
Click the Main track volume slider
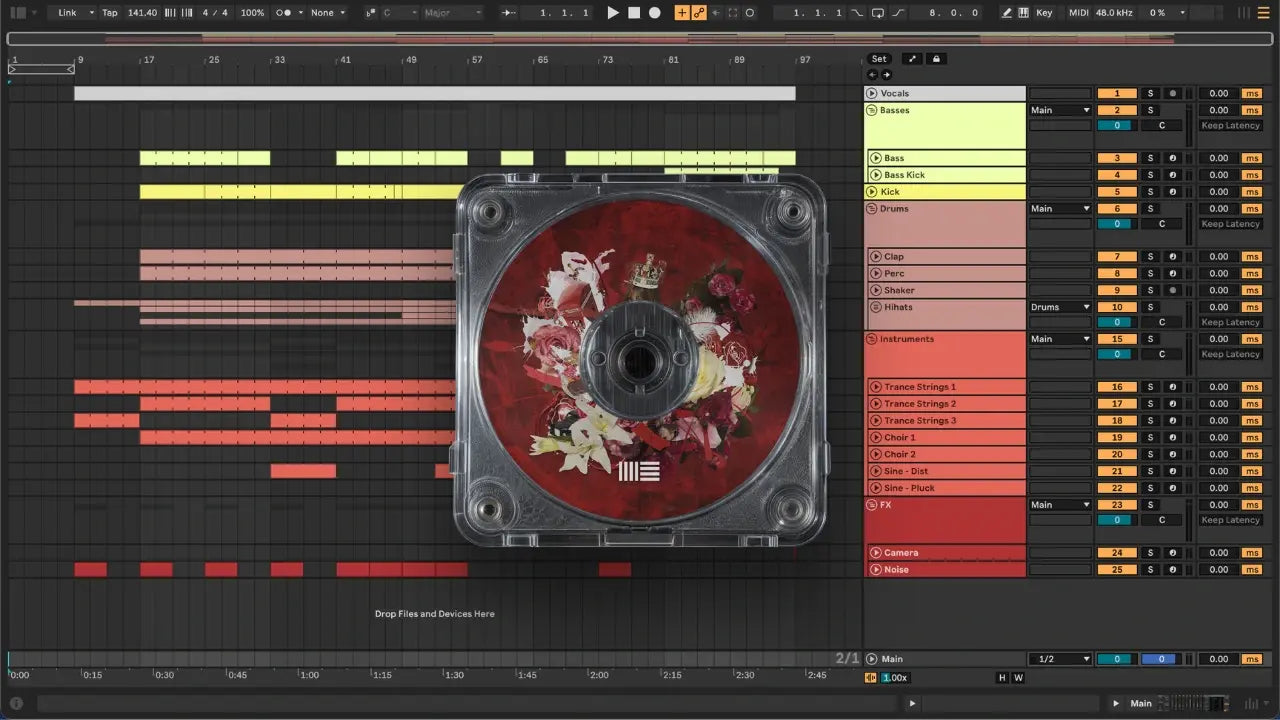coord(1117,659)
